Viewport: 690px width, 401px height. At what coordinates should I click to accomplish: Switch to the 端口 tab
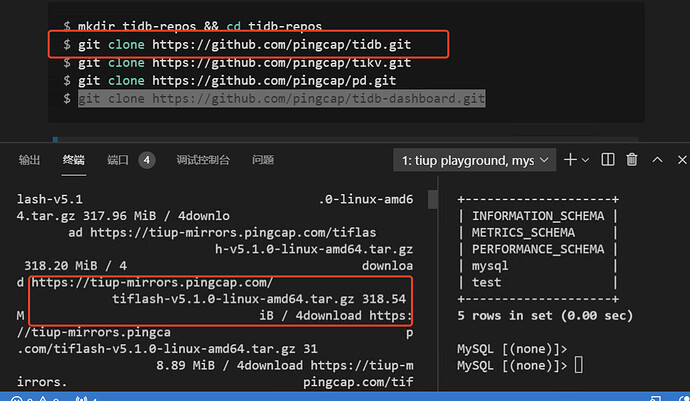pyautogui.click(x=117, y=160)
